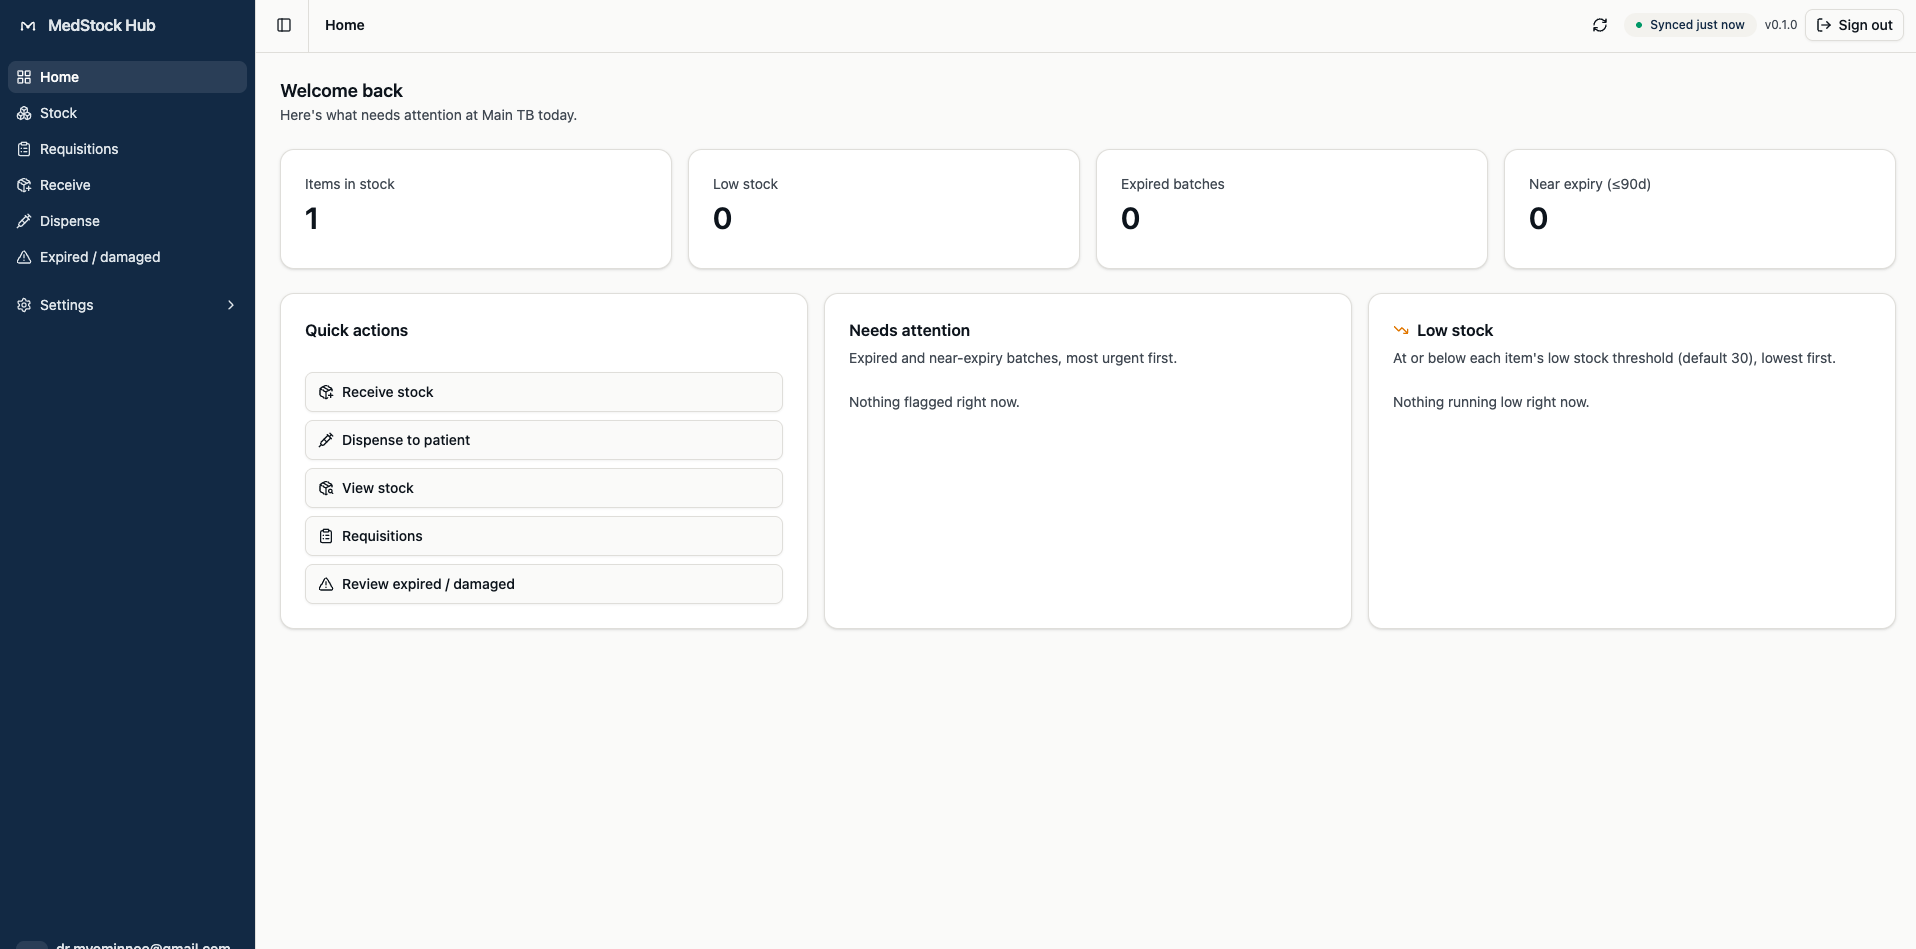Click the Near expiry (≤90d) card
Screen dimensions: 1916x949
click(x=1700, y=209)
